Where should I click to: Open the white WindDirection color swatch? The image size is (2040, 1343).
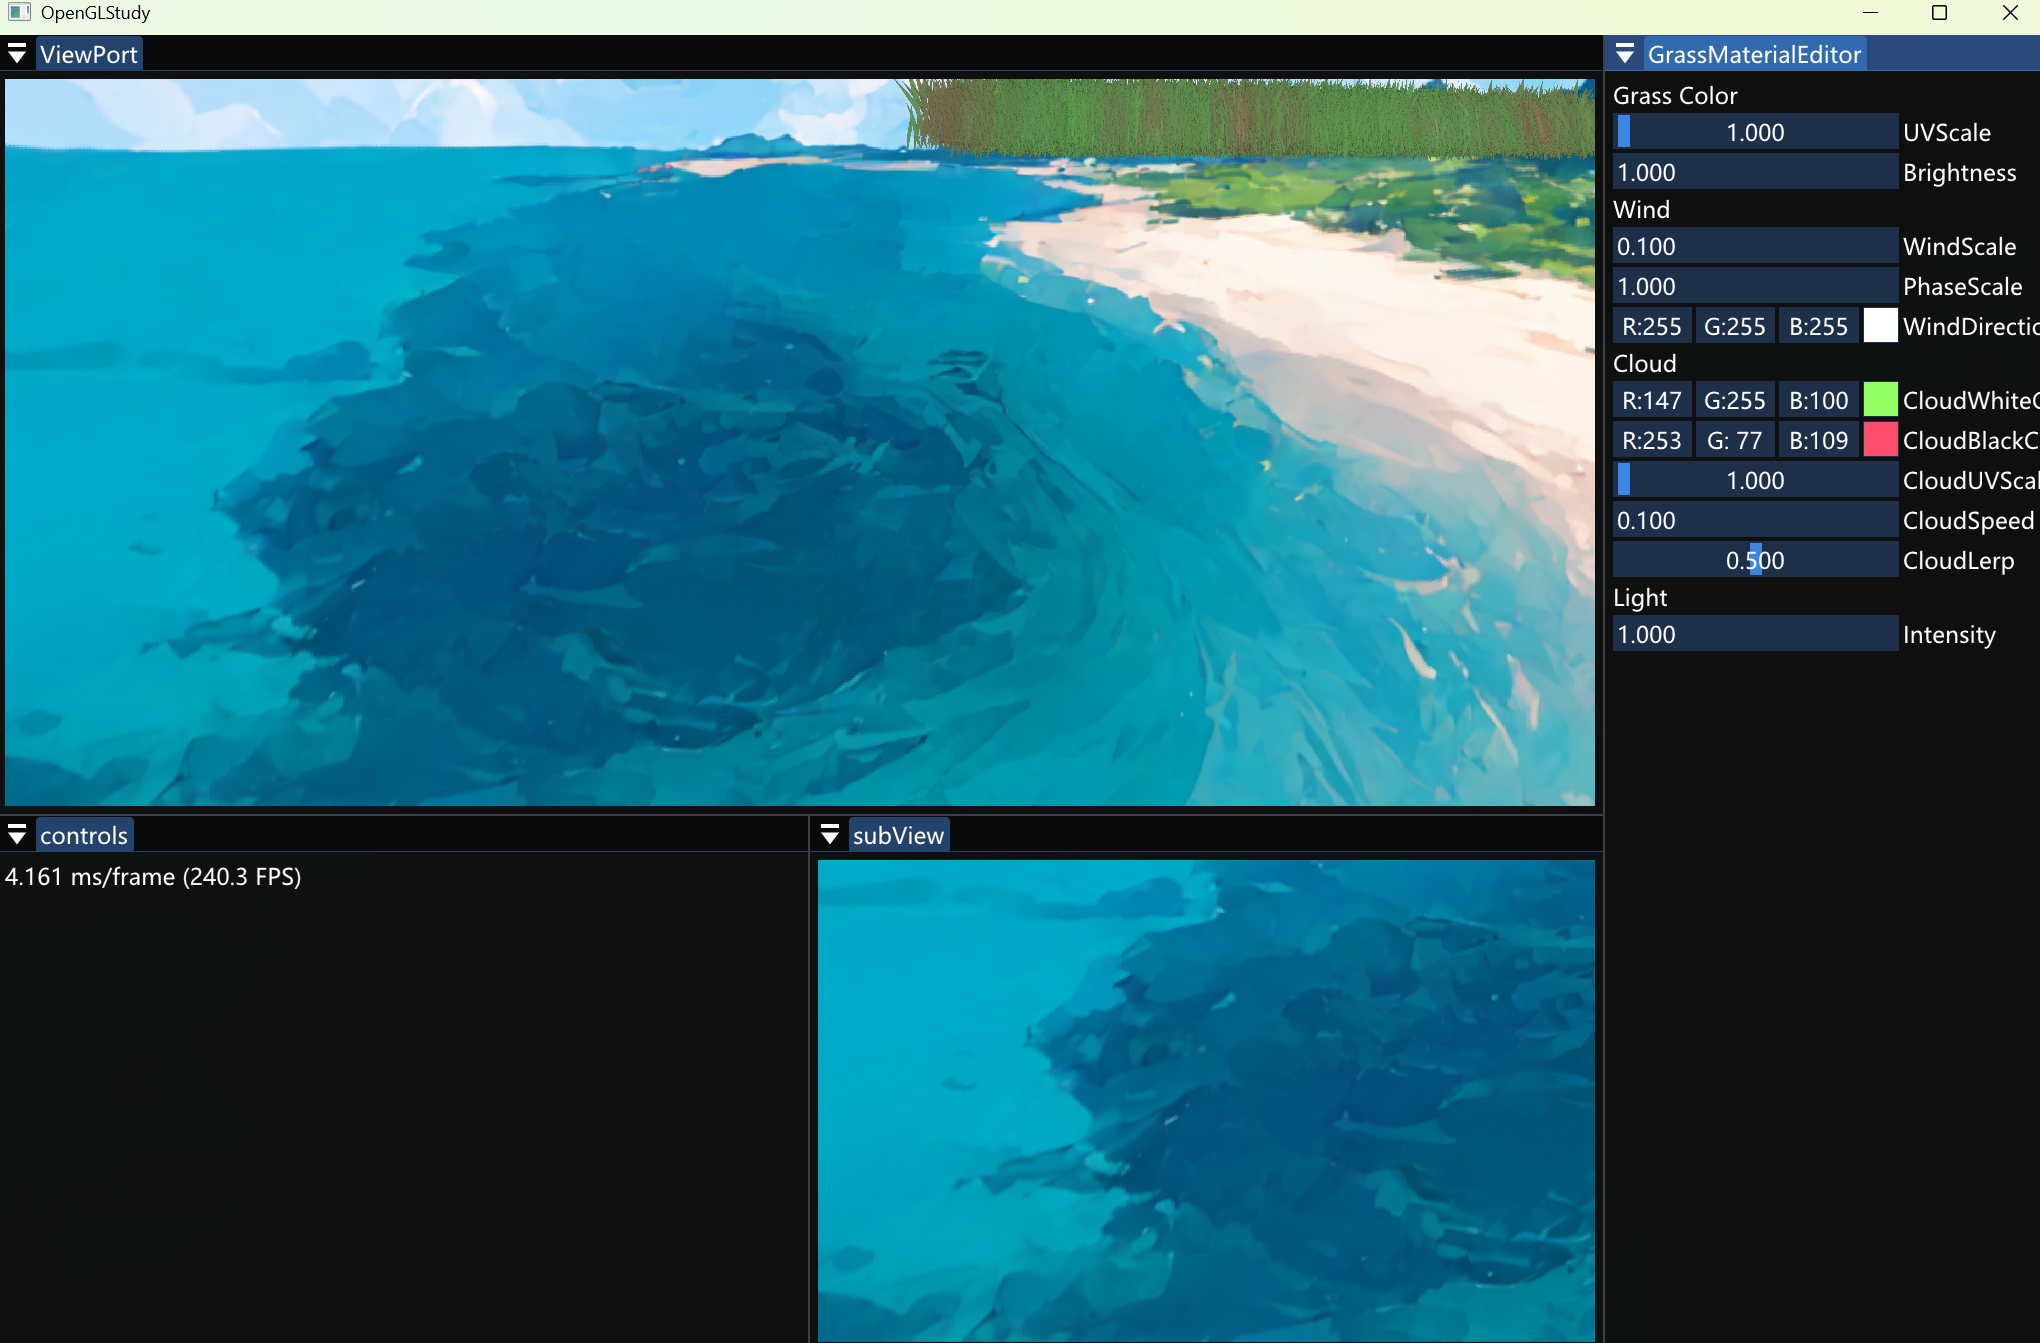coord(1881,325)
